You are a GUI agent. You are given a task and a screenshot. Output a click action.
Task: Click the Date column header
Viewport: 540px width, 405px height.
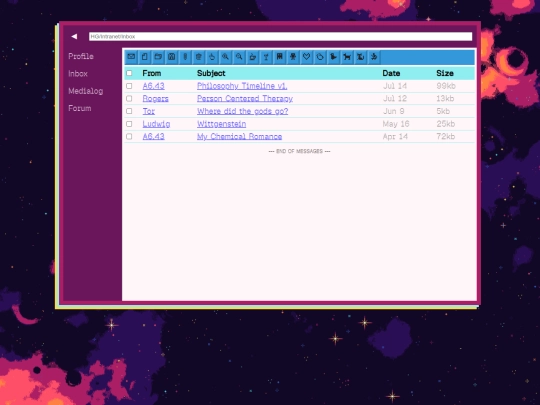pyautogui.click(x=391, y=73)
